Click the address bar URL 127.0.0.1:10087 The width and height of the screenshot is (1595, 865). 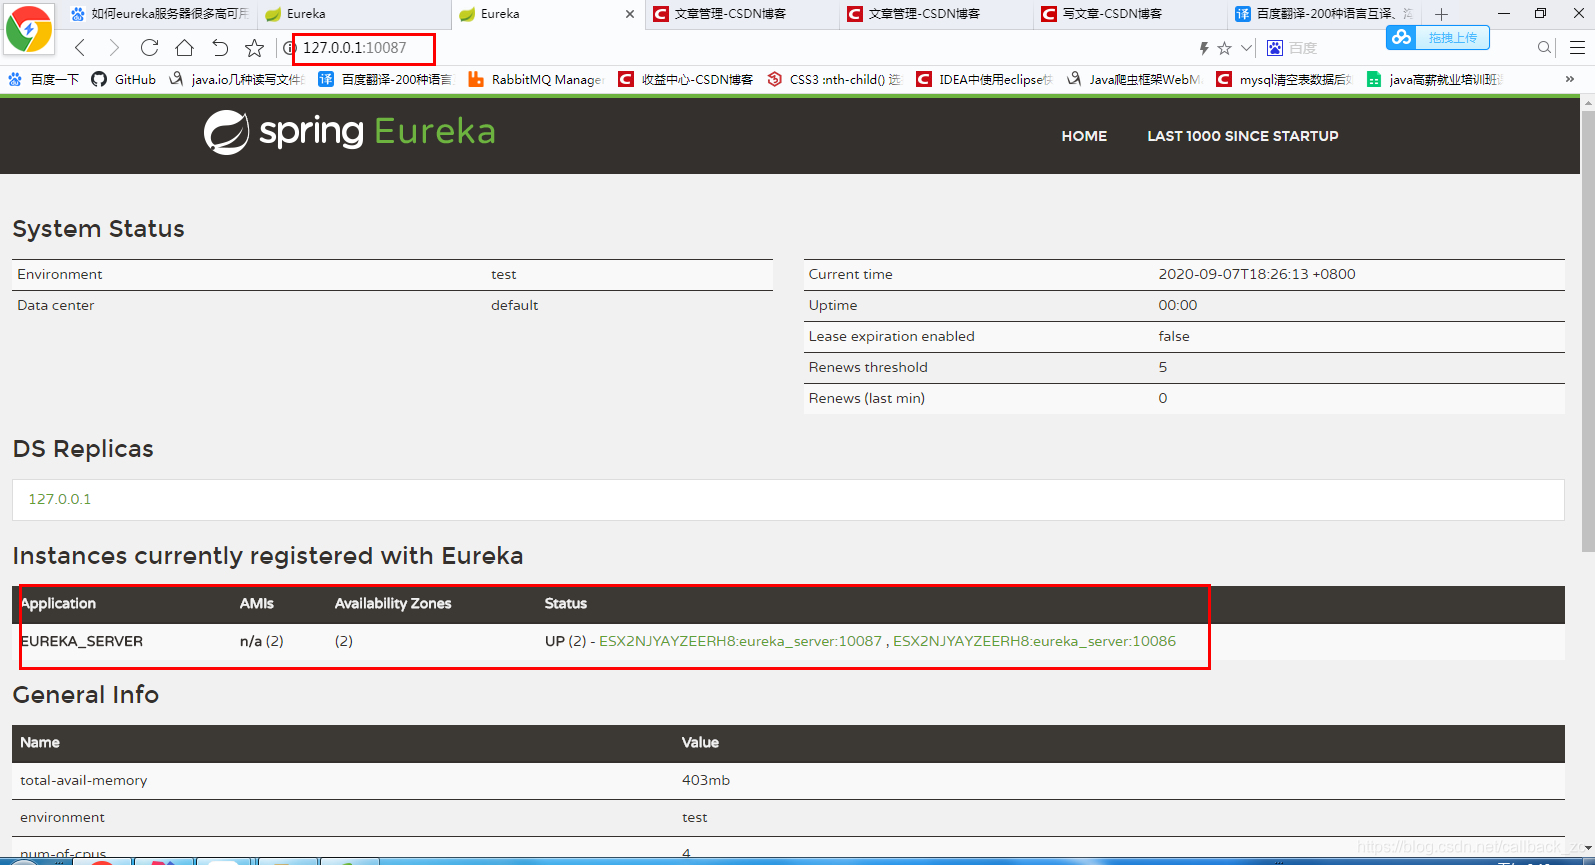click(x=355, y=48)
